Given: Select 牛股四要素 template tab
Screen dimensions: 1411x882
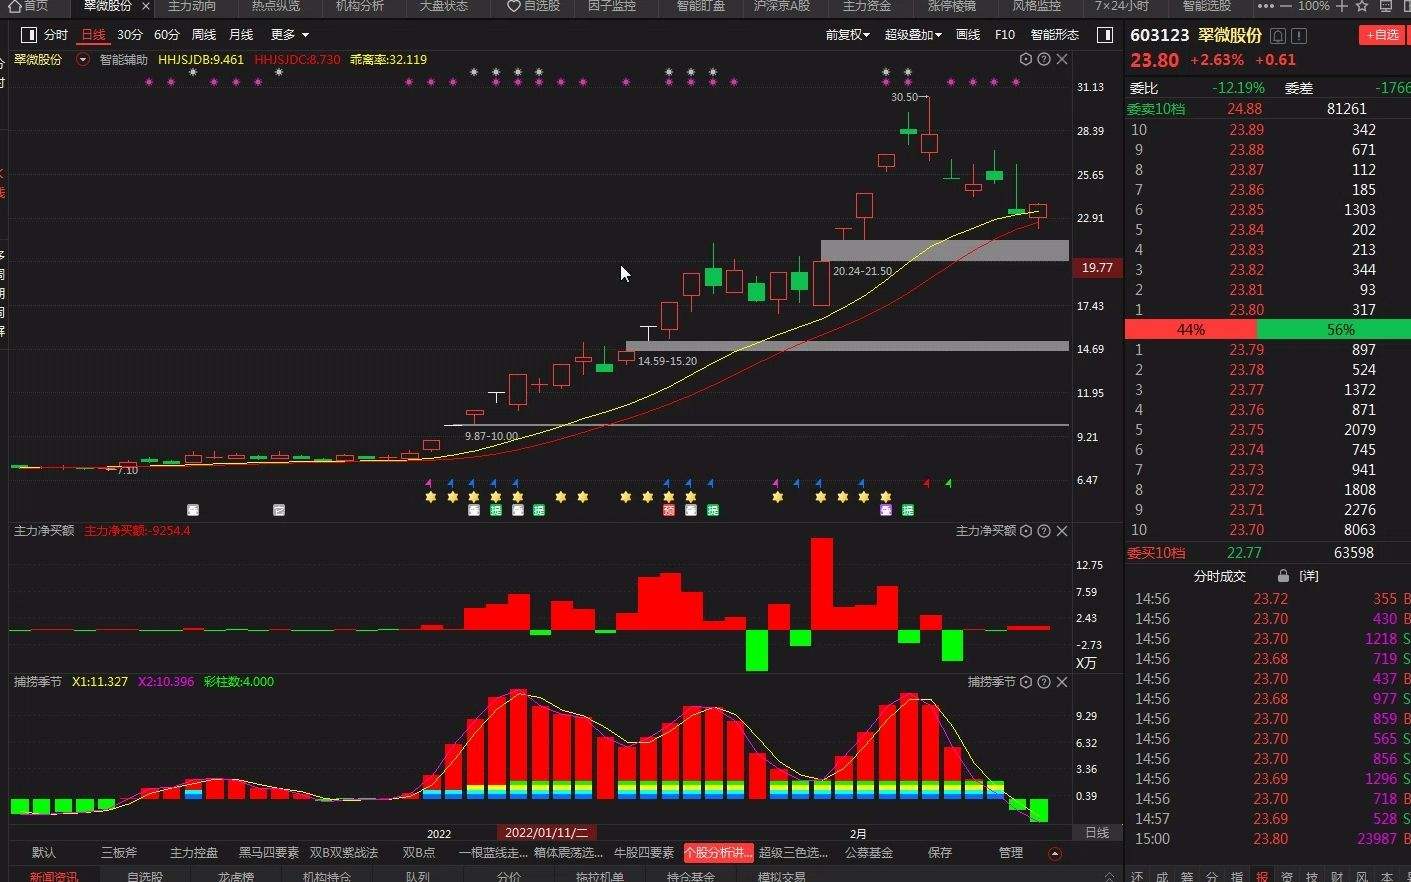Looking at the screenshot, I should (644, 853).
